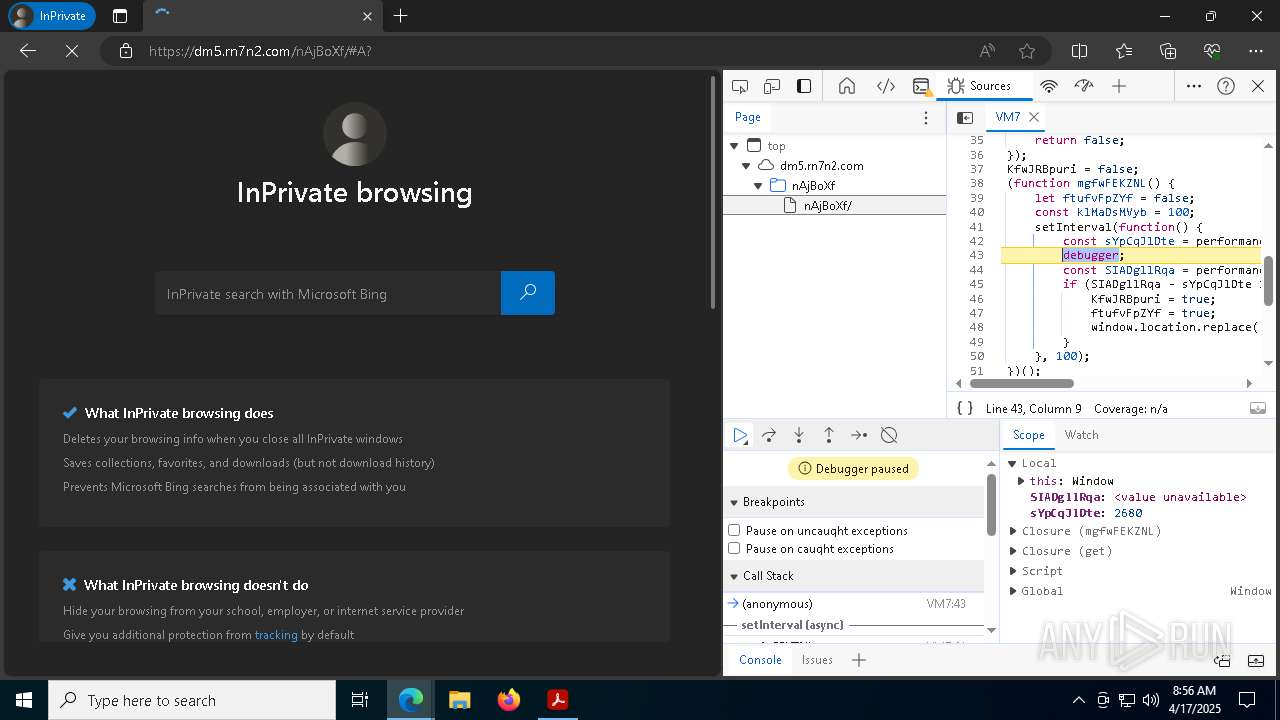This screenshot has height=720, width=1280.
Task: Hide the navigator sidebar
Action: (x=965, y=118)
